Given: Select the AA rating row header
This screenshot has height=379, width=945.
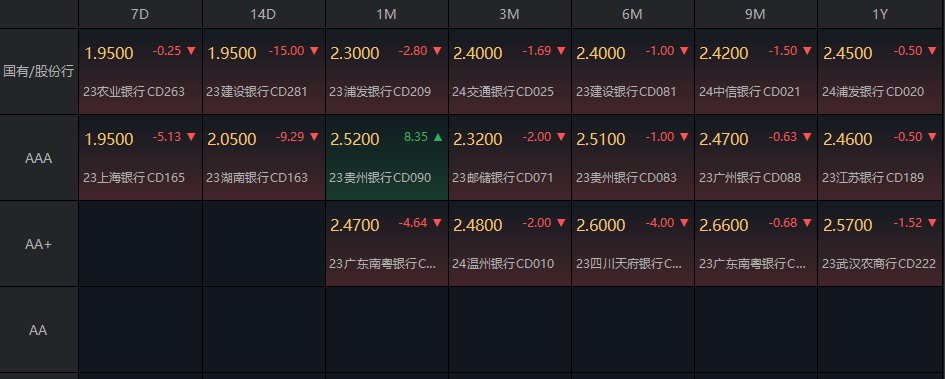Looking at the screenshot, I should (39, 330).
